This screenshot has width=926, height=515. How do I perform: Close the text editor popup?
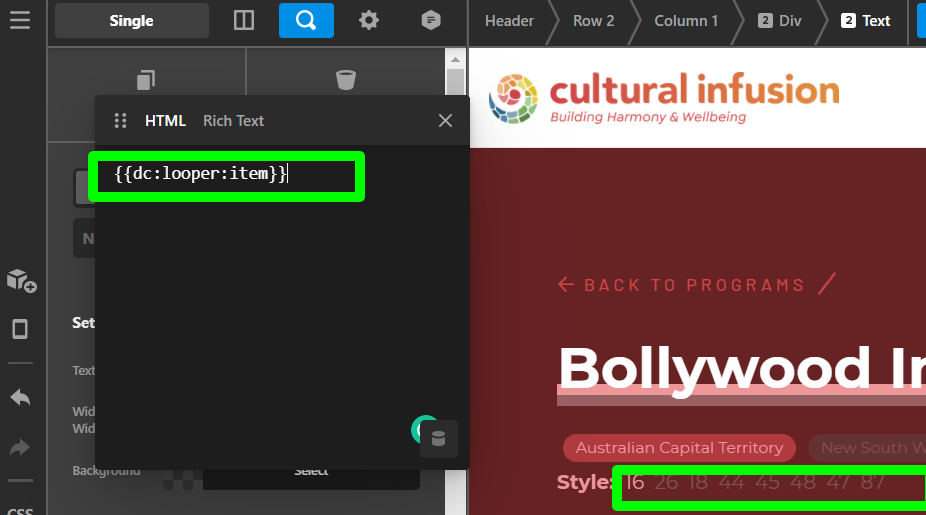(446, 121)
